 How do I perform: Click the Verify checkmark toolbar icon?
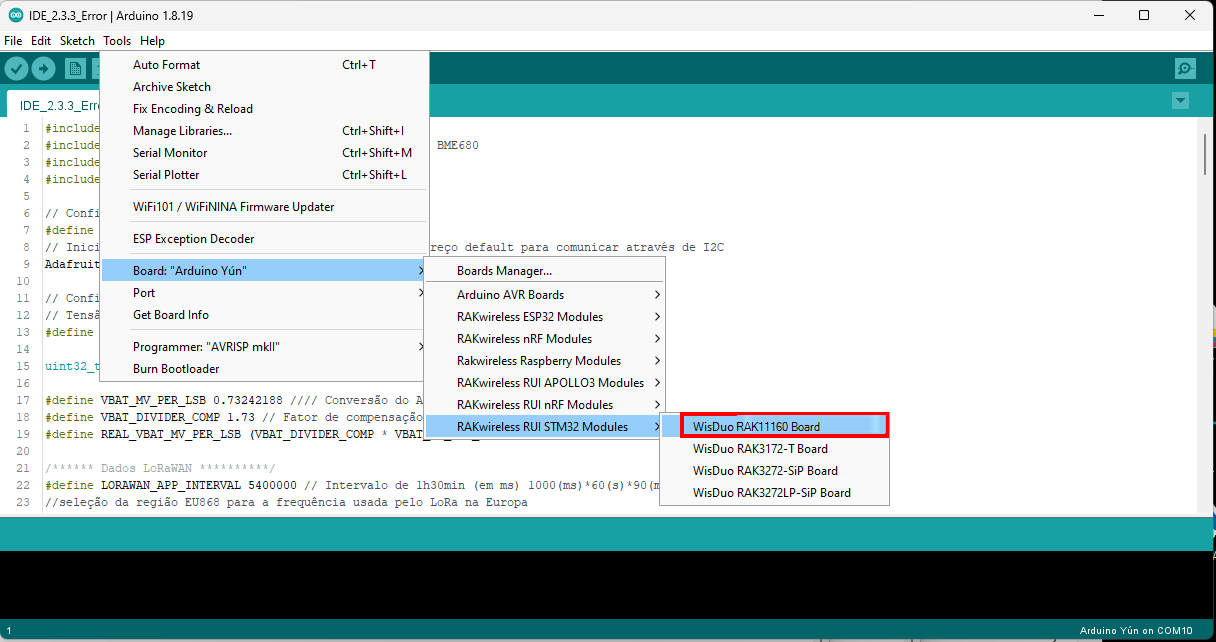pyautogui.click(x=16, y=68)
